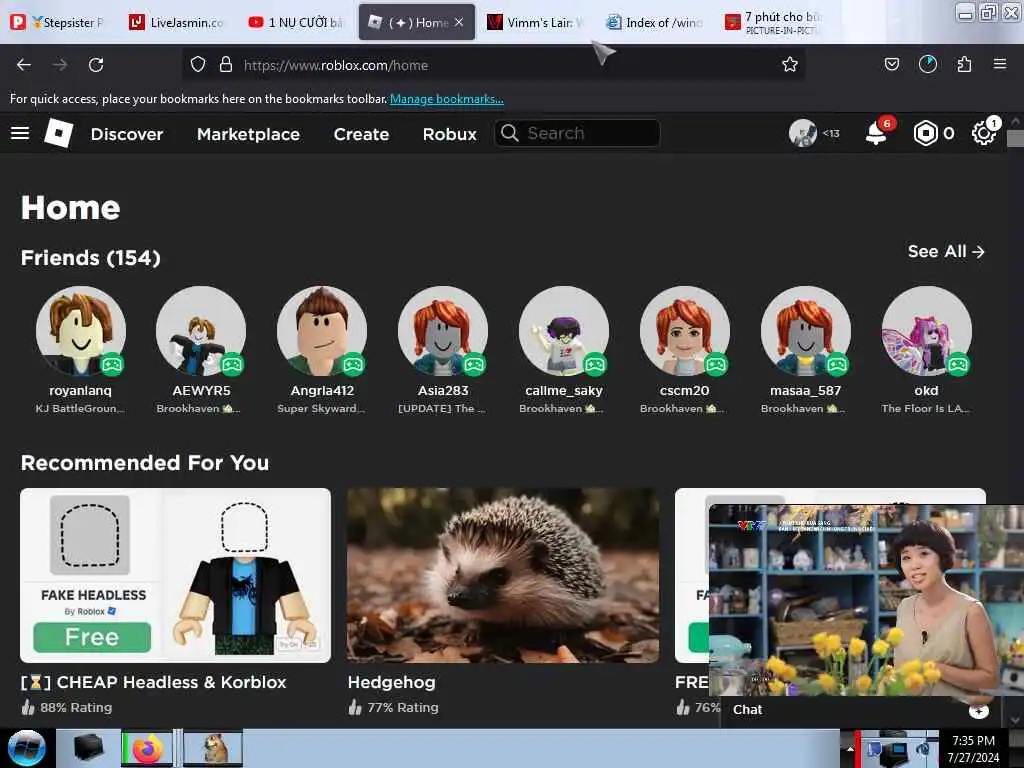
Task: Open the CHEAP Headless & Korblox game thumbnail
Action: tap(176, 575)
